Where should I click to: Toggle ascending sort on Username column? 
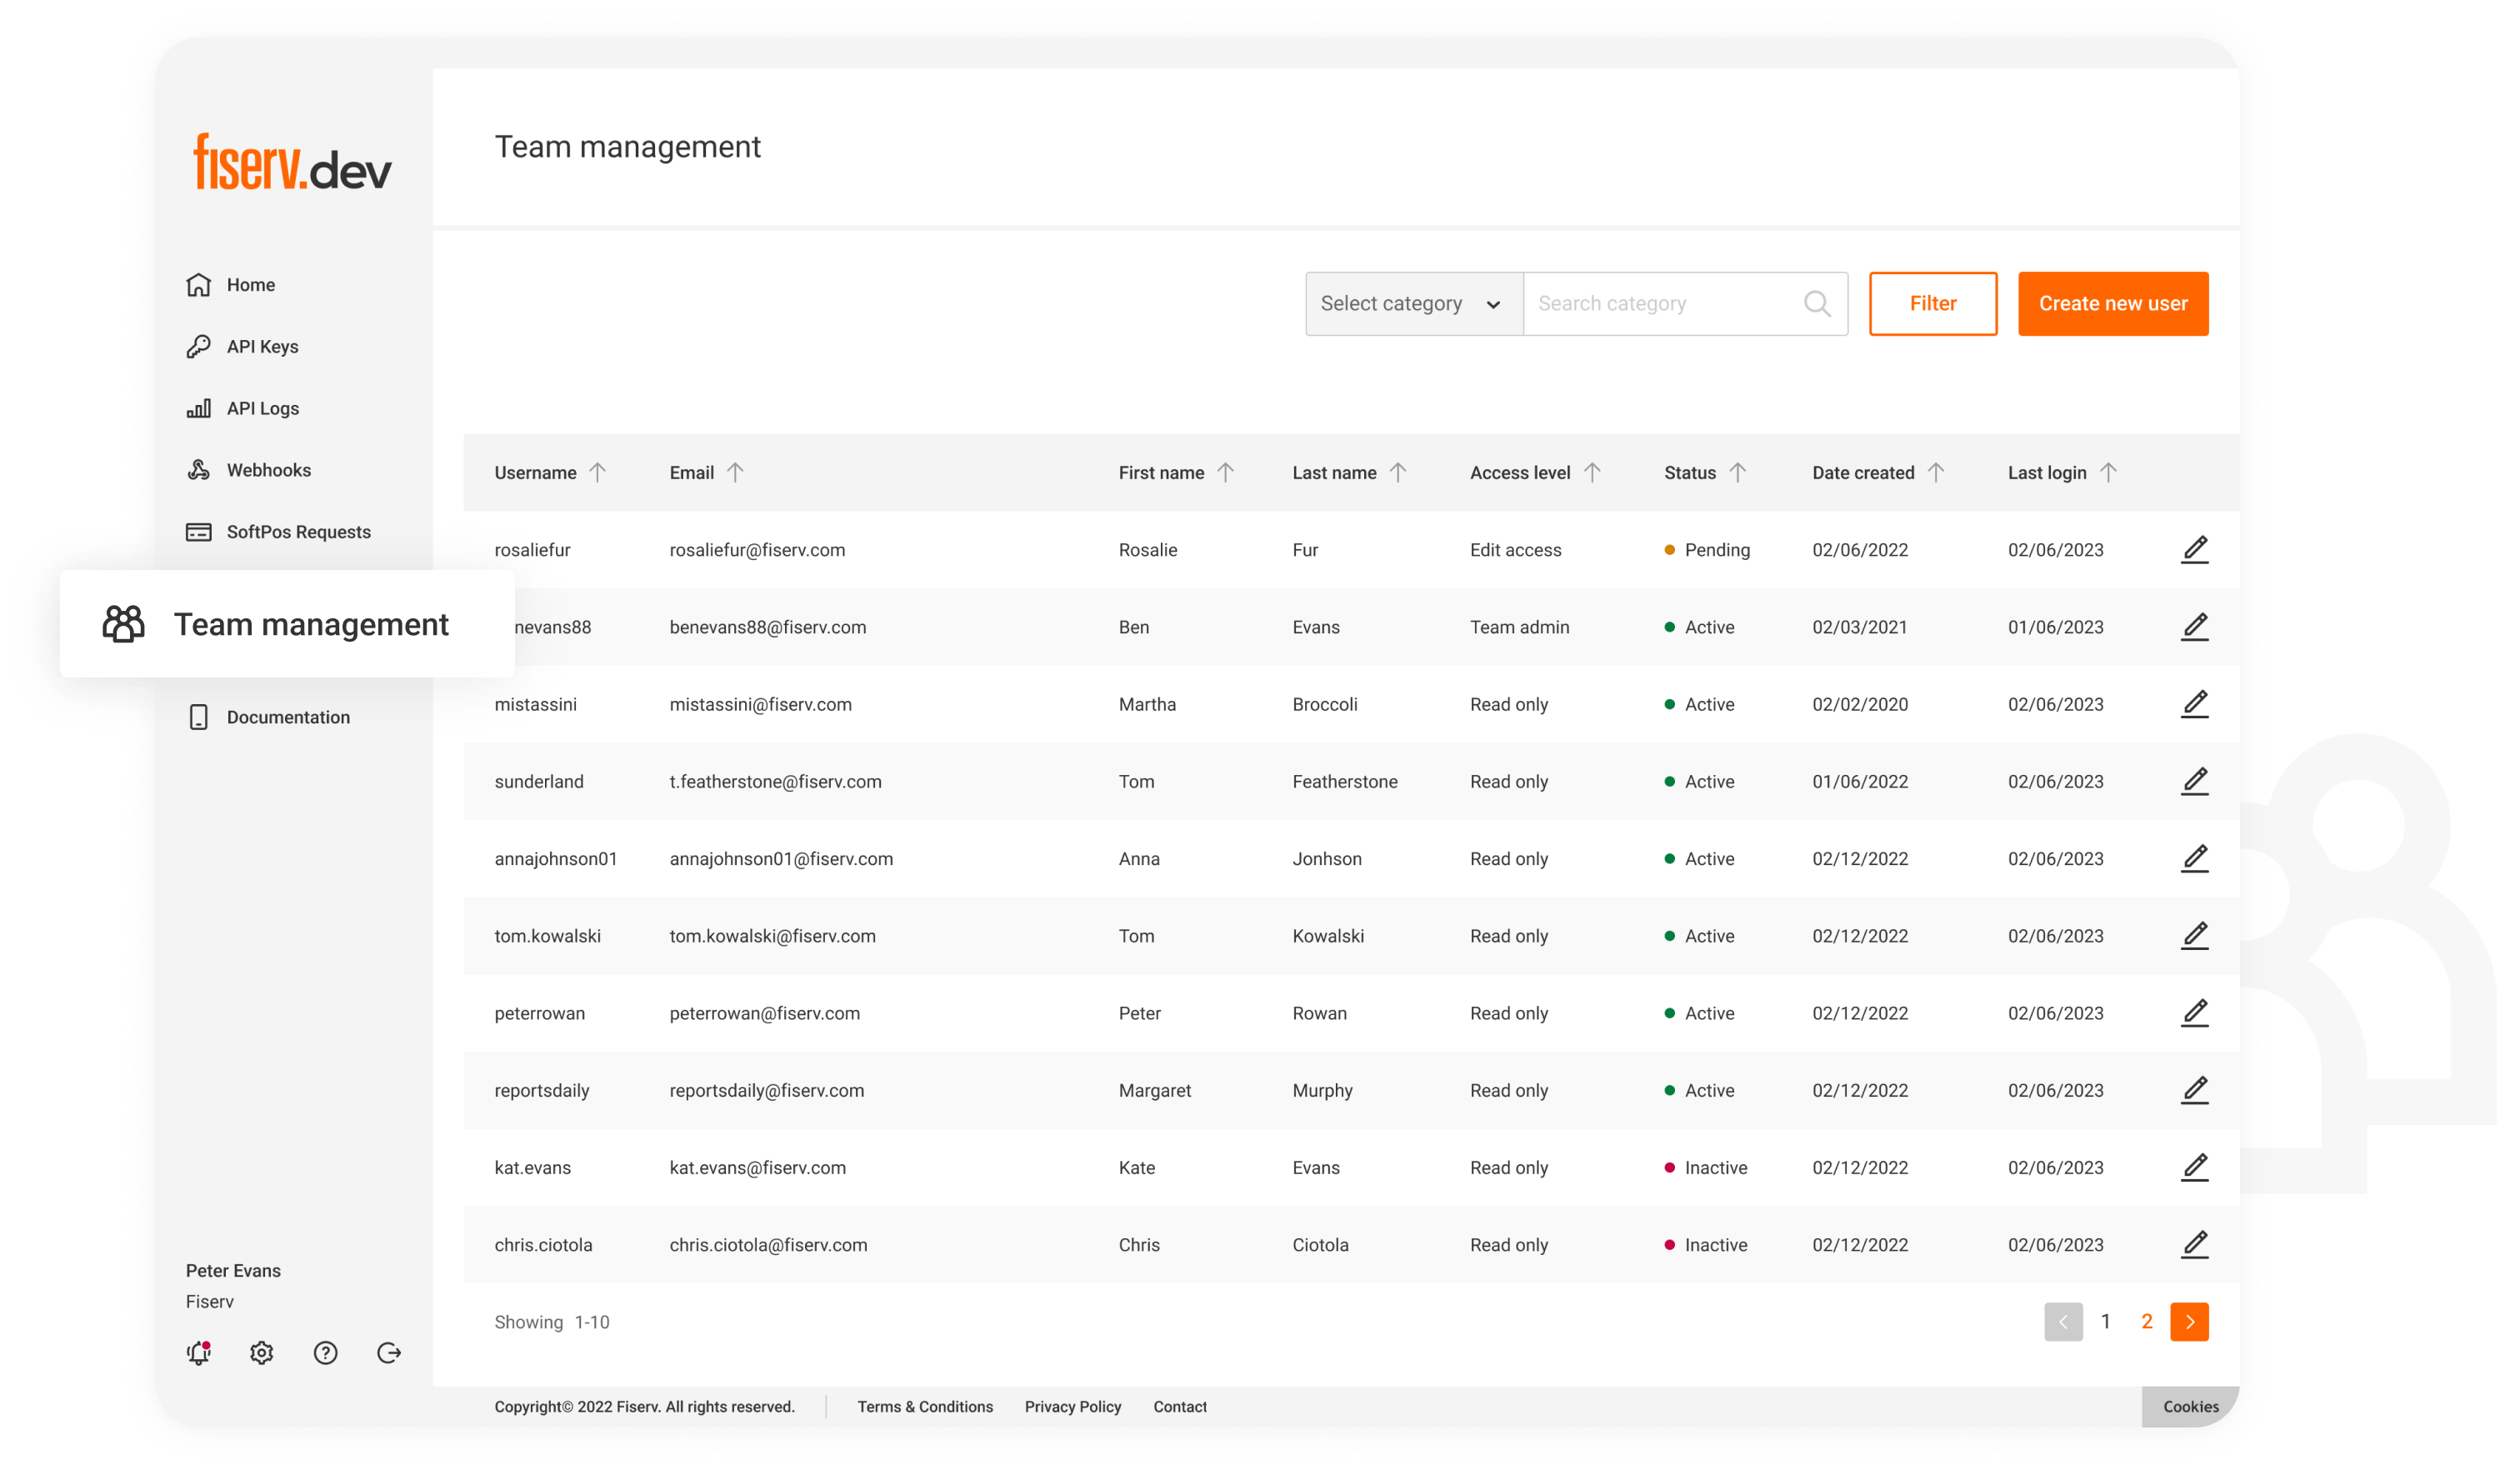point(598,472)
